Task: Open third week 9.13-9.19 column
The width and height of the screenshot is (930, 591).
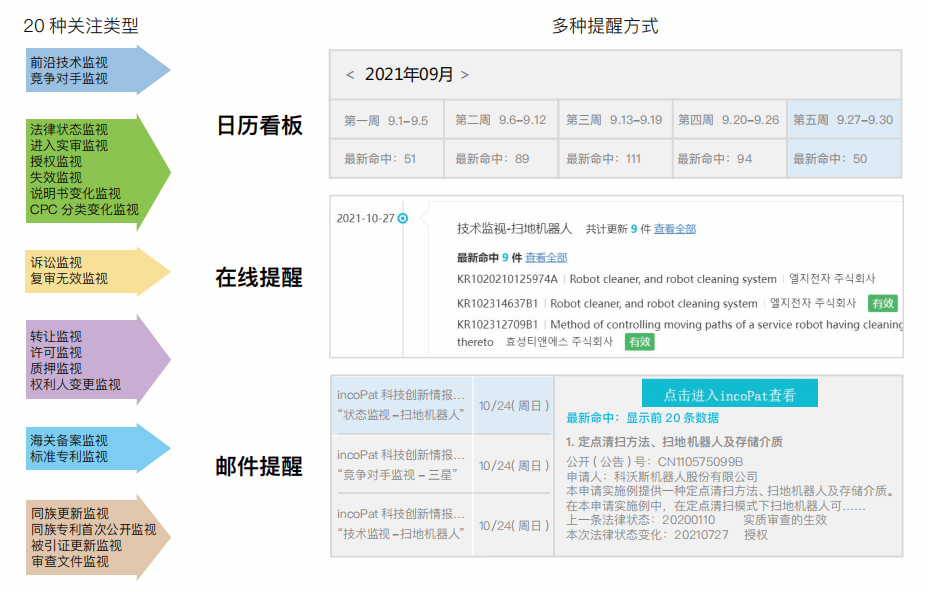Action: [x=614, y=120]
